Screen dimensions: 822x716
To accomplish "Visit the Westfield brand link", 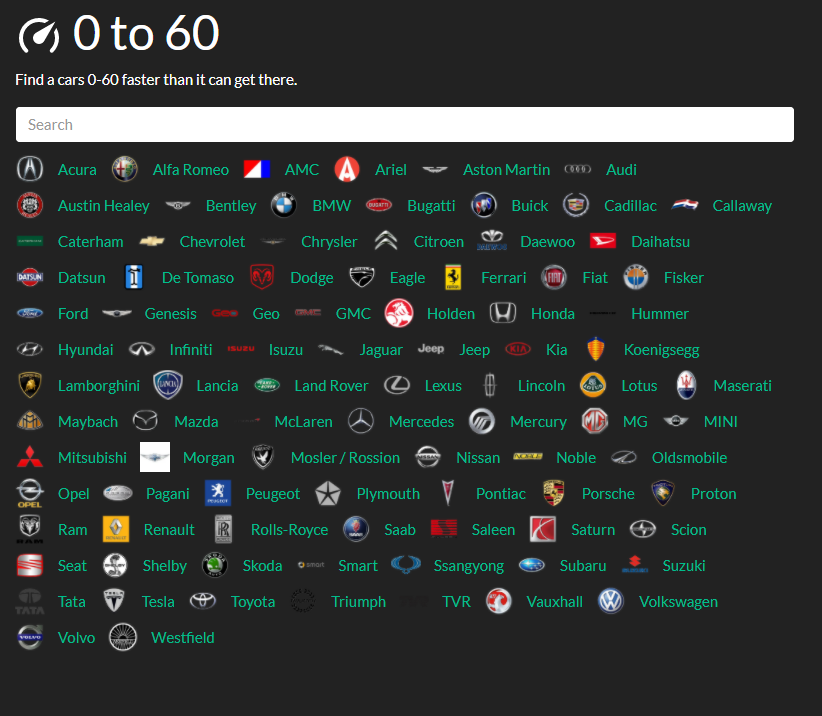I will (x=183, y=637).
